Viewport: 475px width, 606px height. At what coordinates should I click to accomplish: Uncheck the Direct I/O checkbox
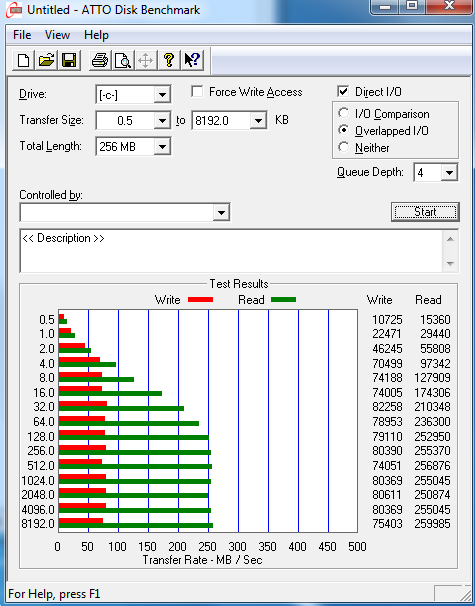343,92
